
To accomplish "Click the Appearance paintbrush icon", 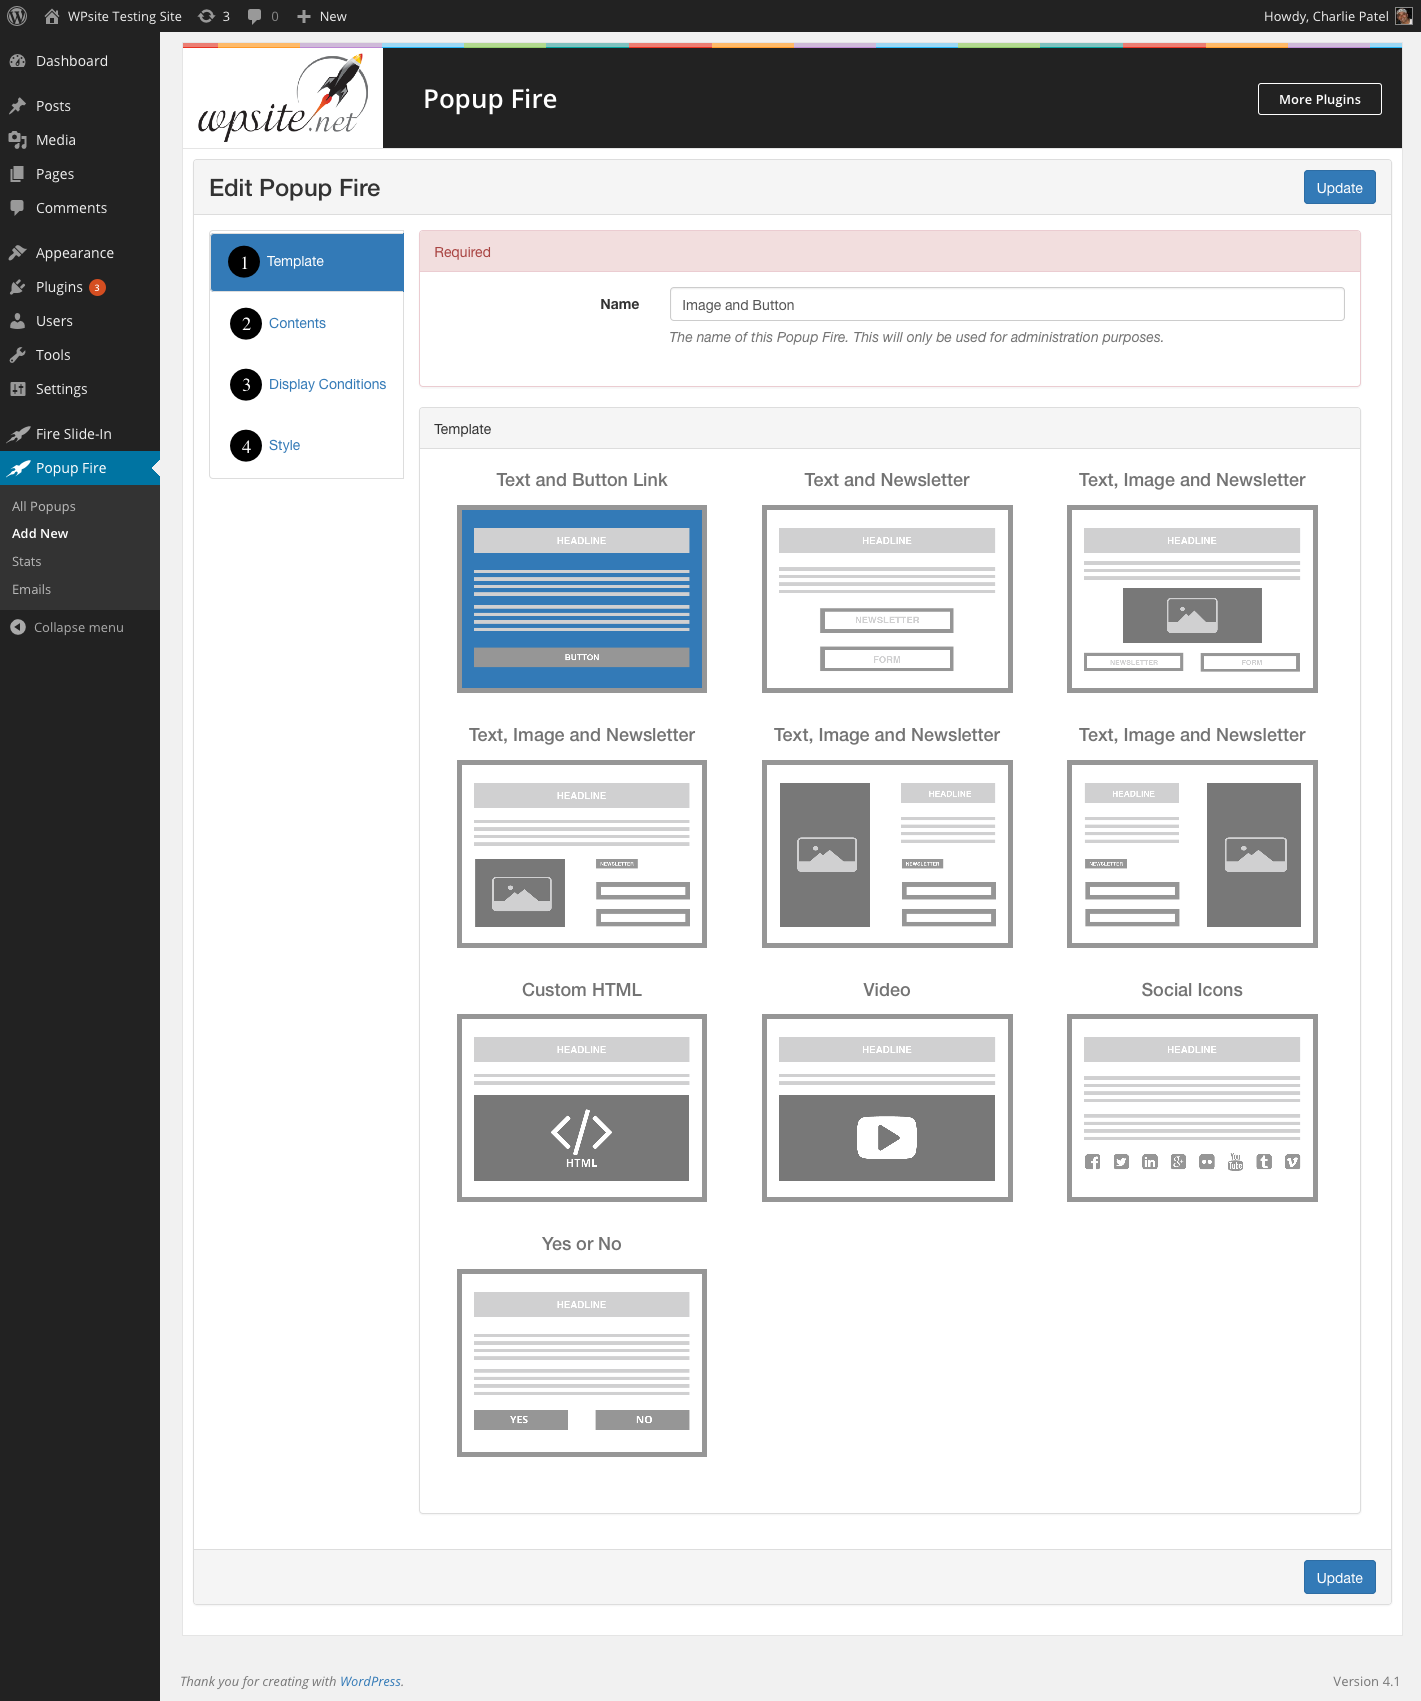I will point(17,253).
